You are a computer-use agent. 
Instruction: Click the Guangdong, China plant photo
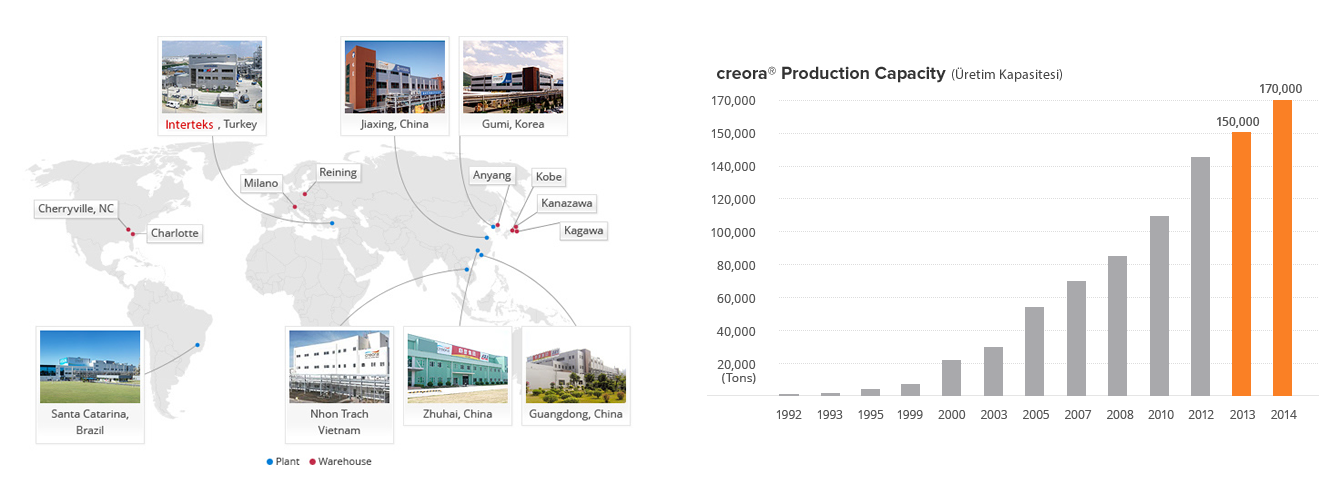point(576,366)
